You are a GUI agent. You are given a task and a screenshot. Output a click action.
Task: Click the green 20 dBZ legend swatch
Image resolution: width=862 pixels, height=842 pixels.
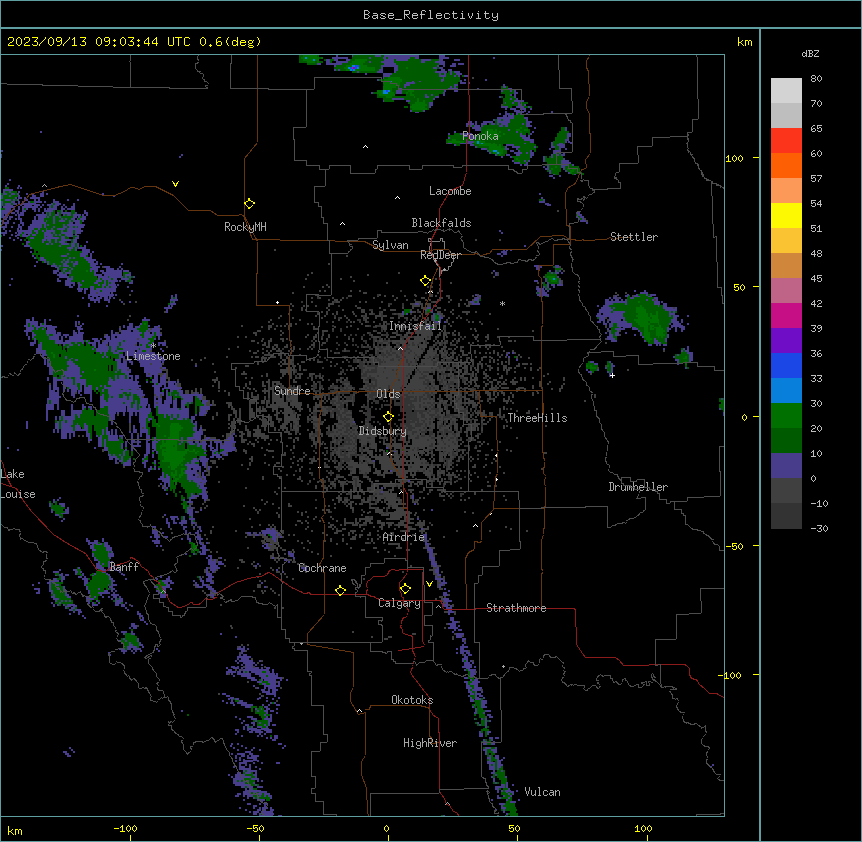[x=786, y=416]
